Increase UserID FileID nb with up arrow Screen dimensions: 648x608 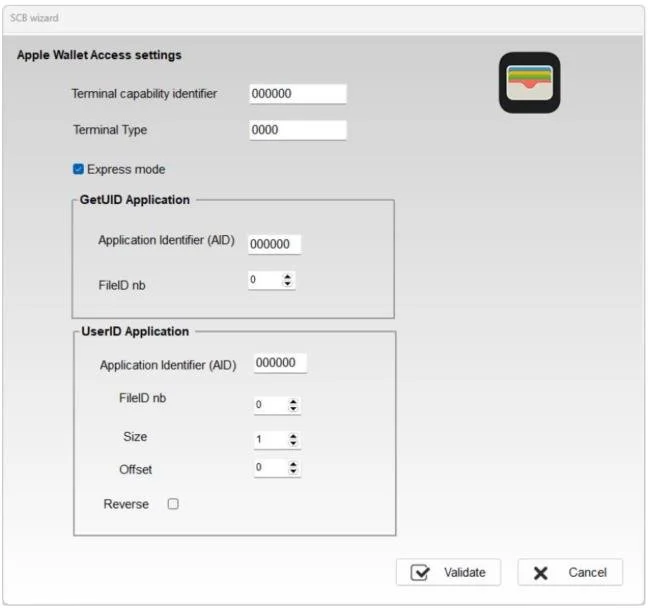pos(293,401)
